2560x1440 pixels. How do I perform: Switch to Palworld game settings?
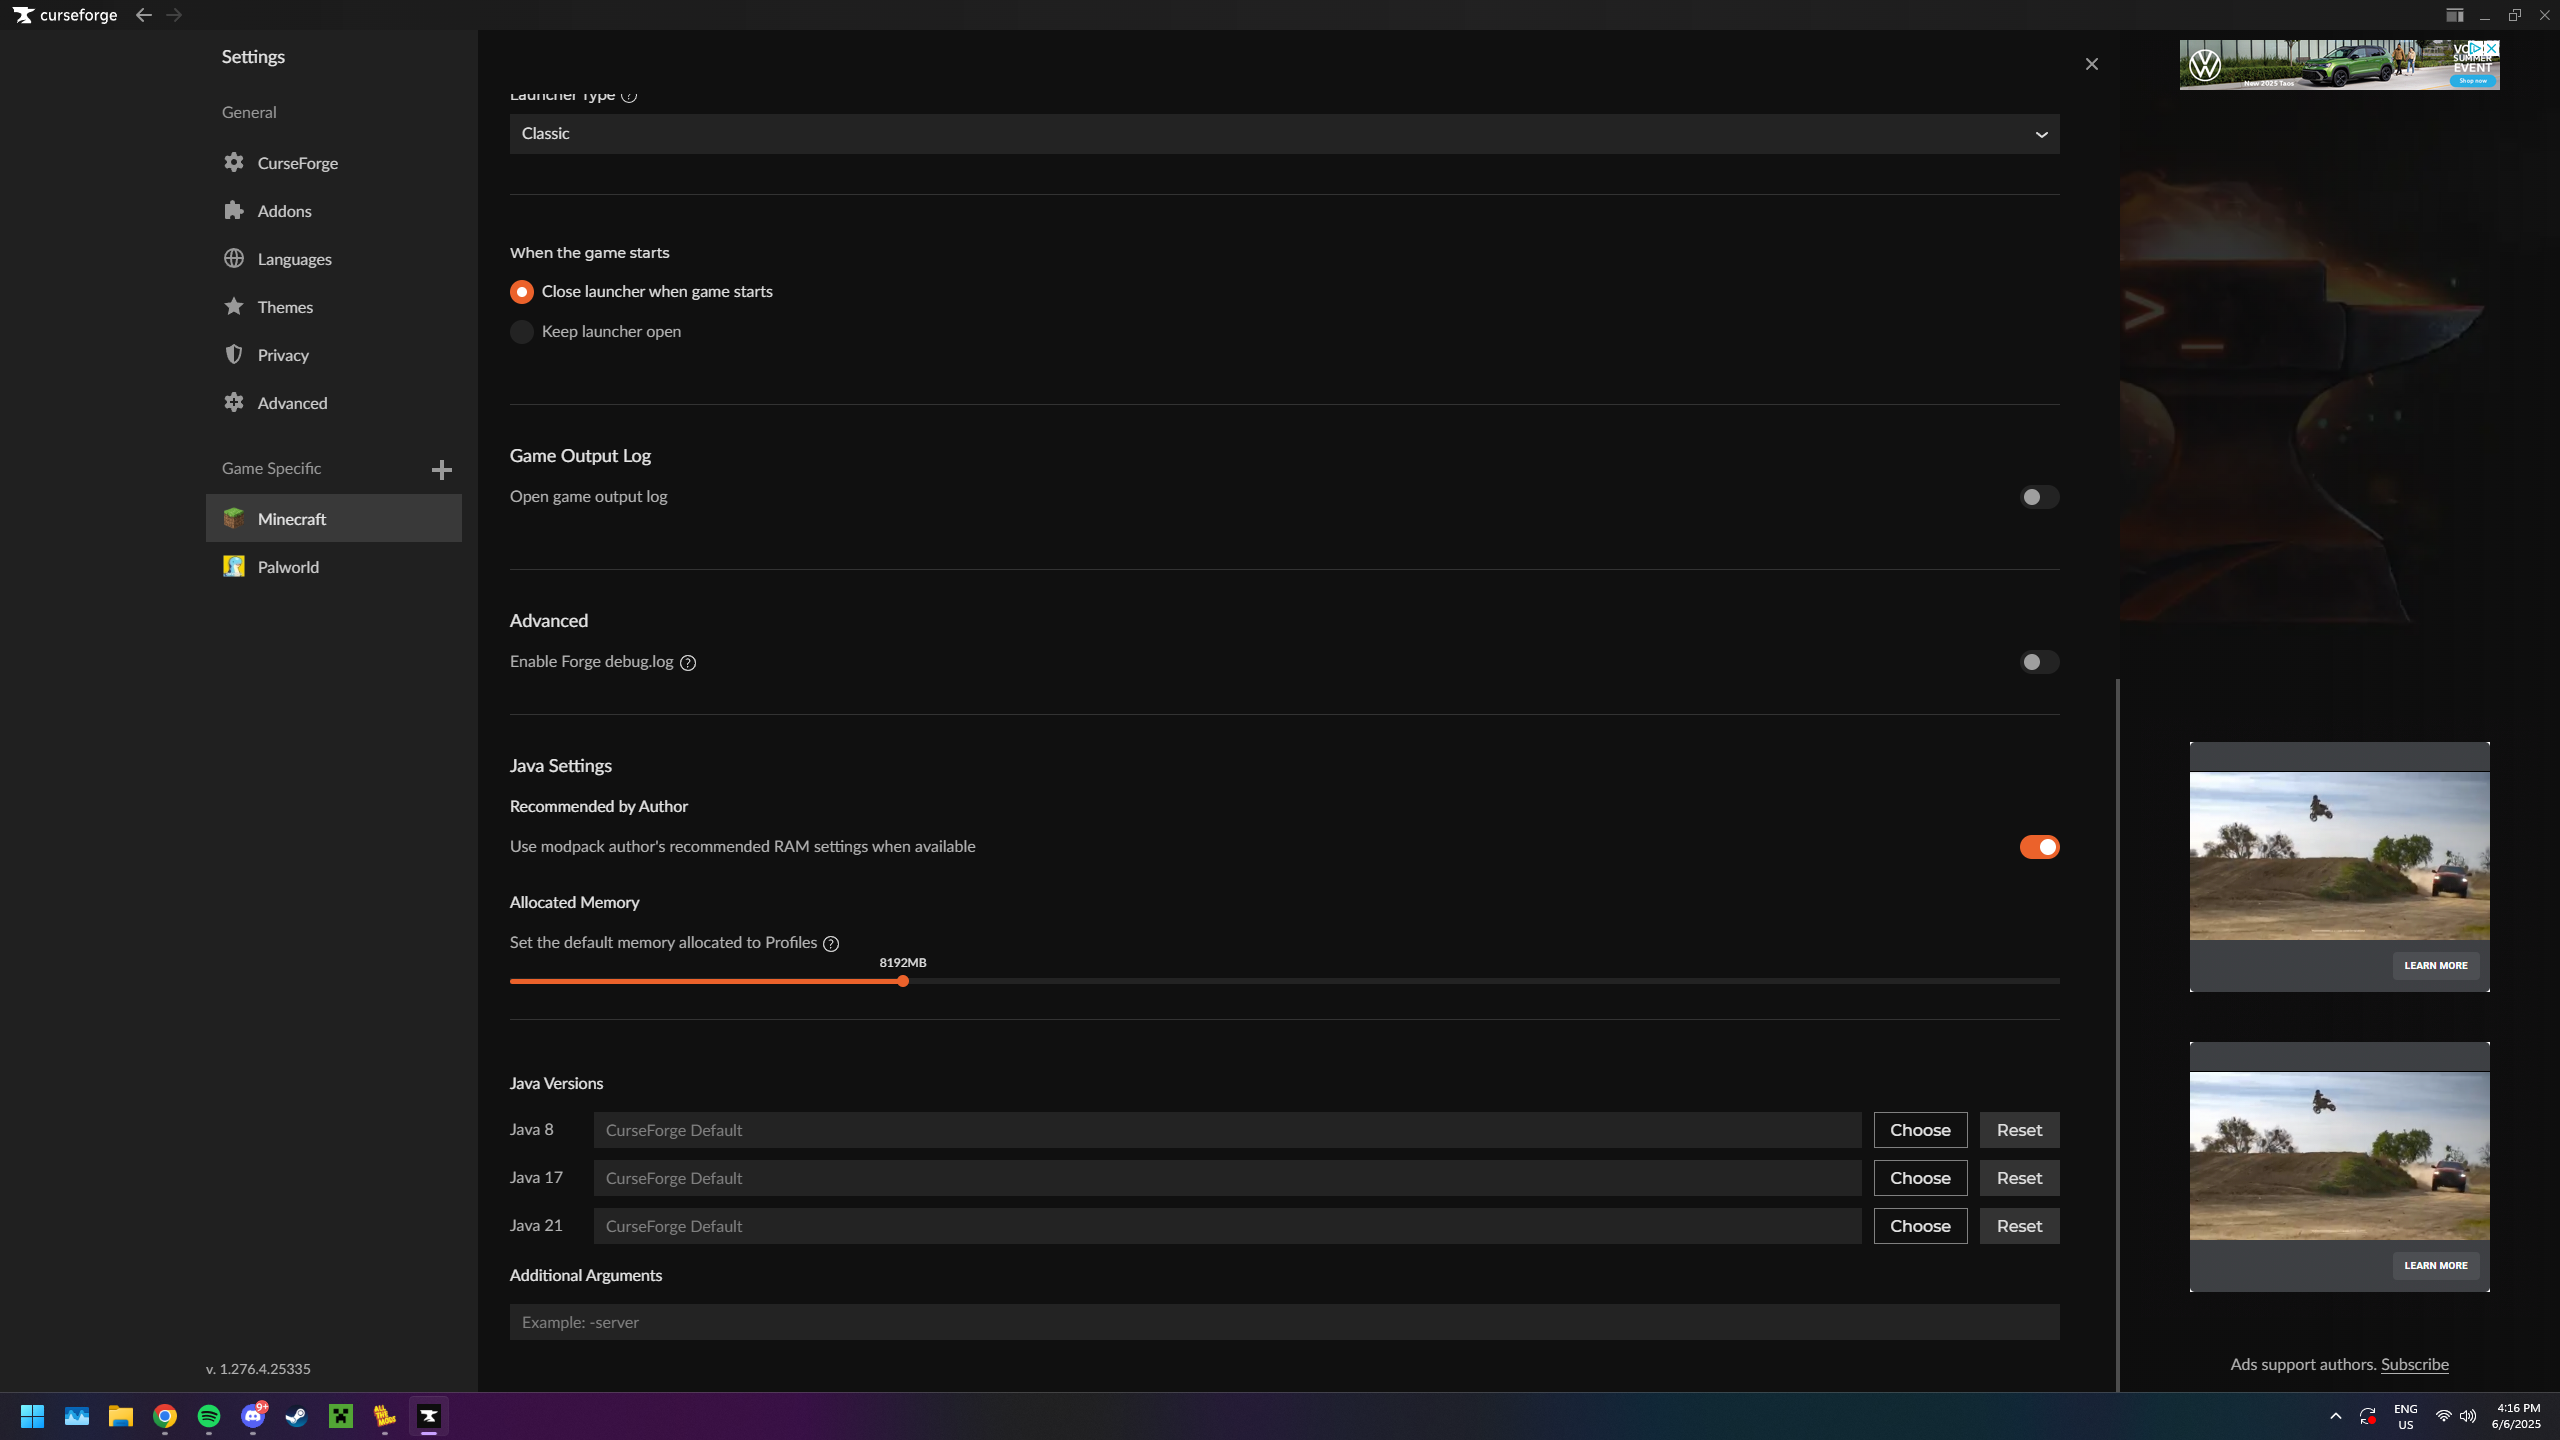pos(288,567)
